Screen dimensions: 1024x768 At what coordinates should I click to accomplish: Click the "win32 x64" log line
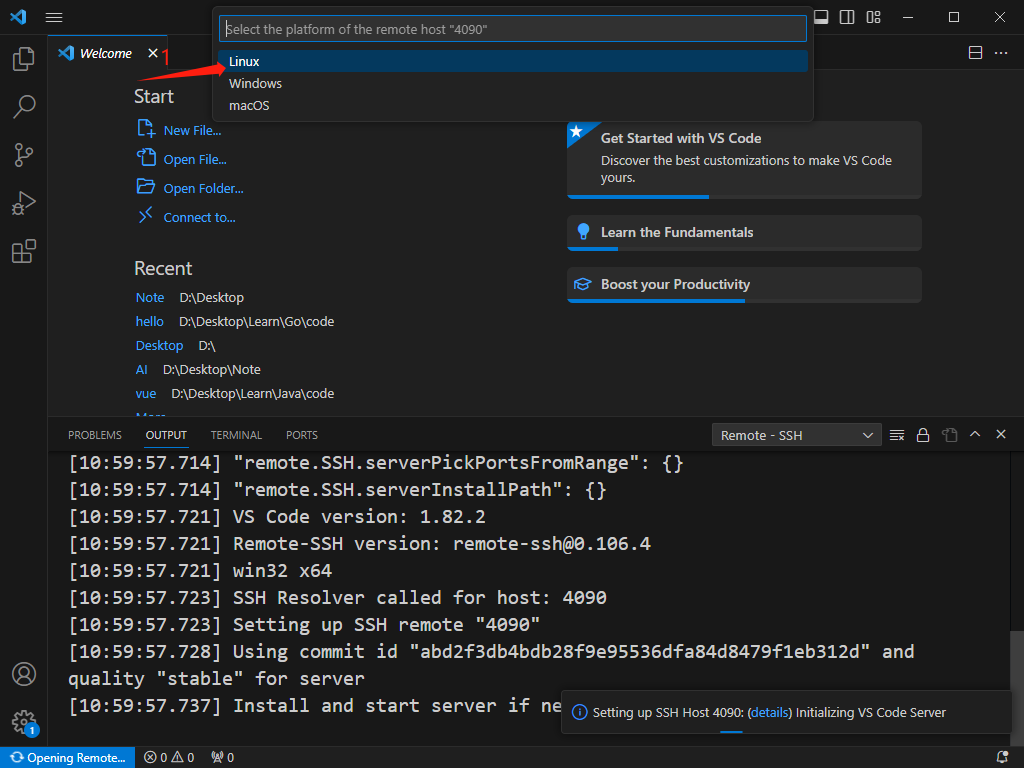(x=200, y=571)
